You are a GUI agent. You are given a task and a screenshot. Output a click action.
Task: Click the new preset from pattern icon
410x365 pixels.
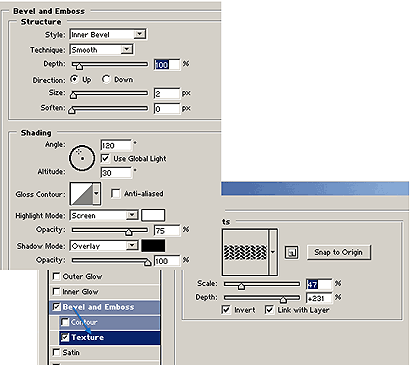coord(291,253)
